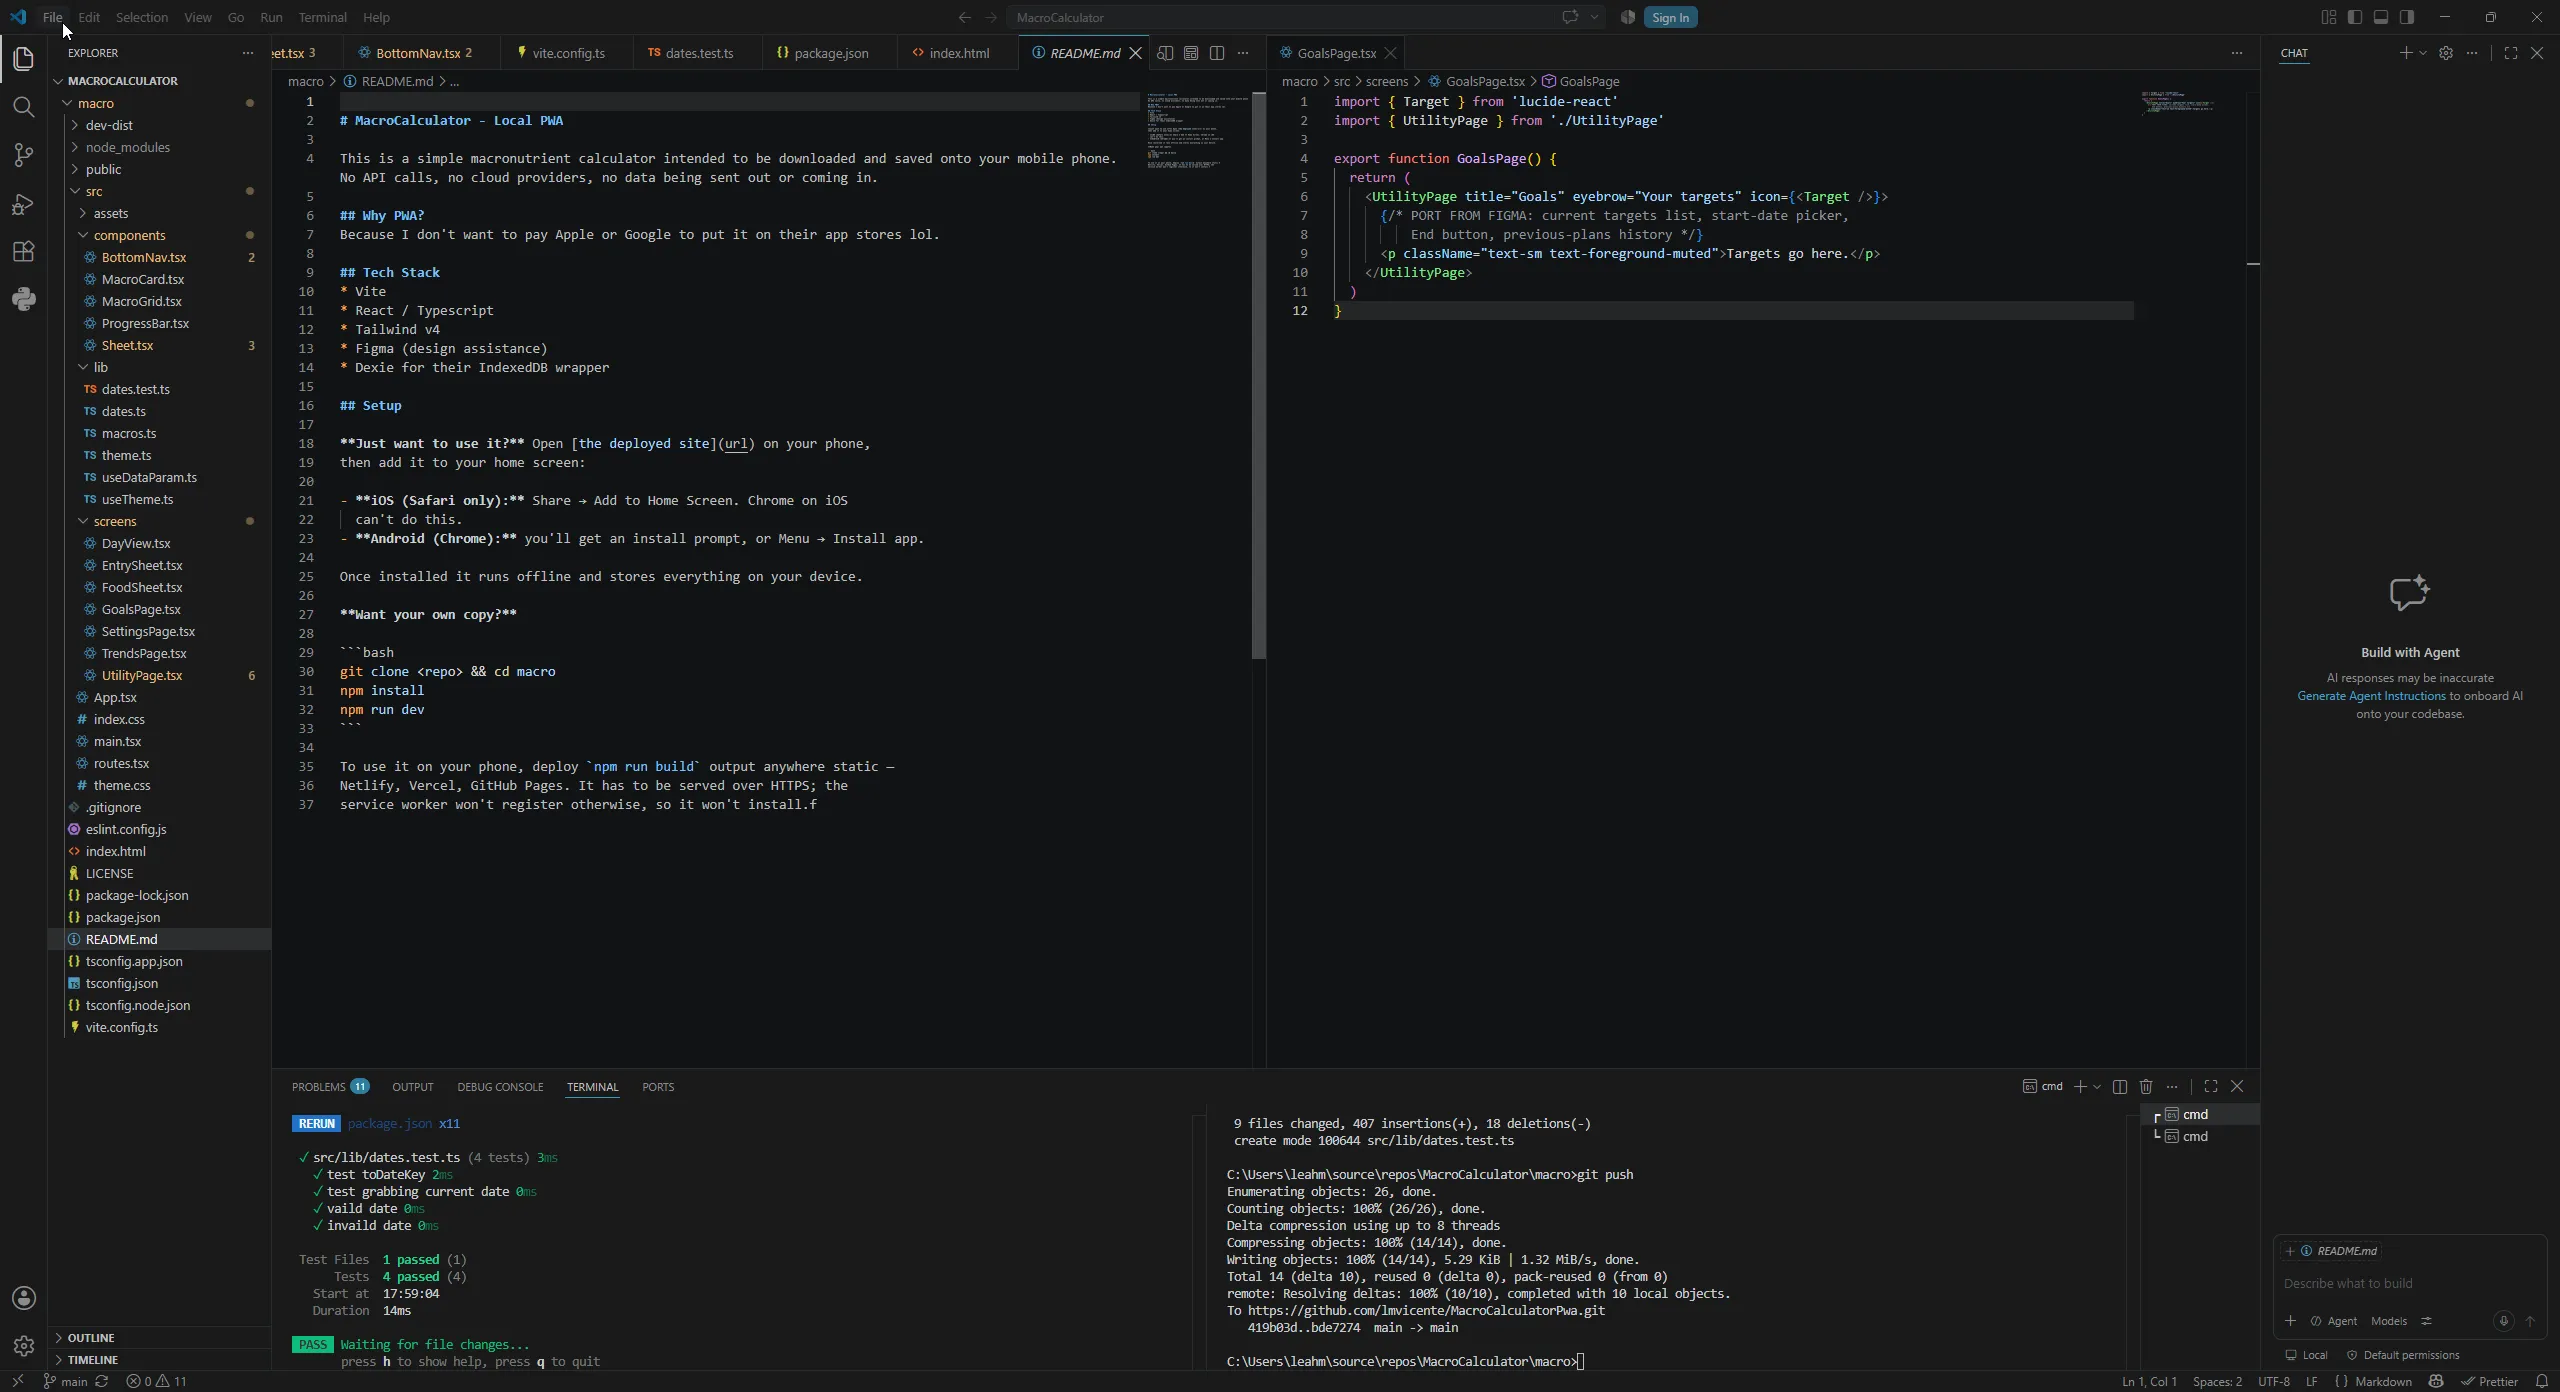Click the Copilot icon beside Sign In

tap(1628, 17)
